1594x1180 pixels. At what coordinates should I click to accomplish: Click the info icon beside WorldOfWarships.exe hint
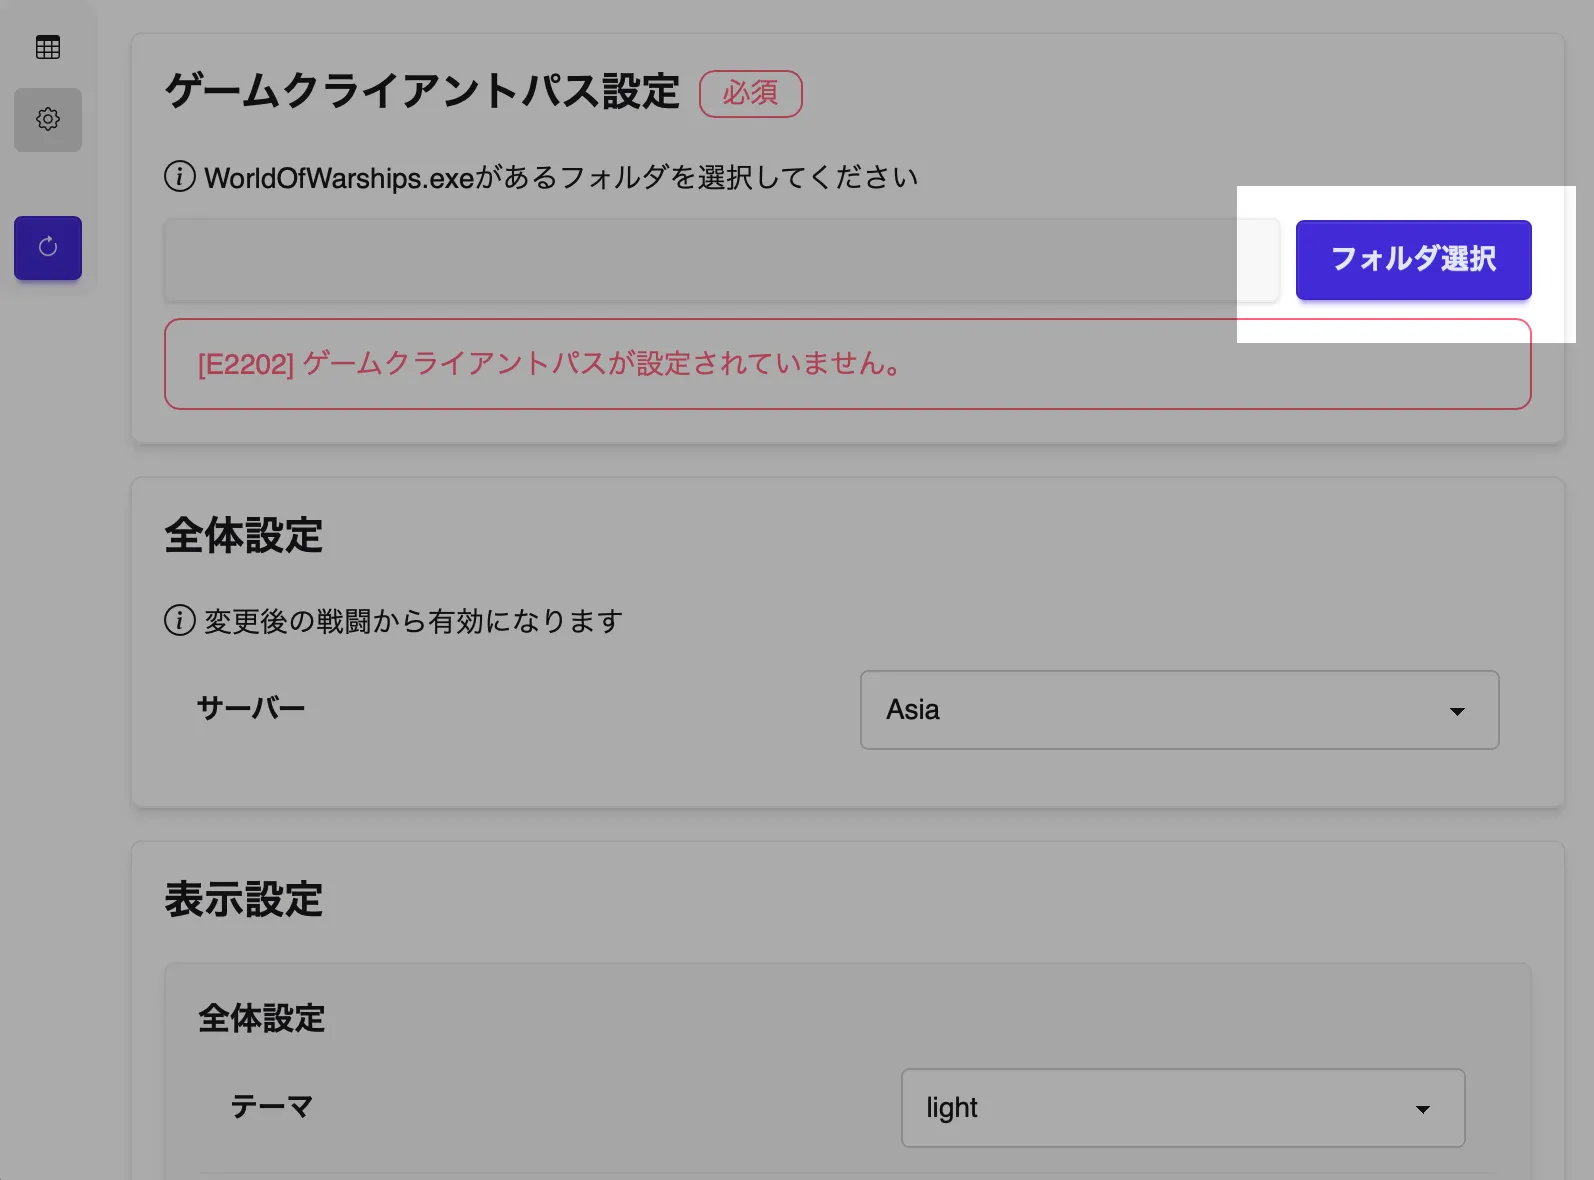point(179,177)
